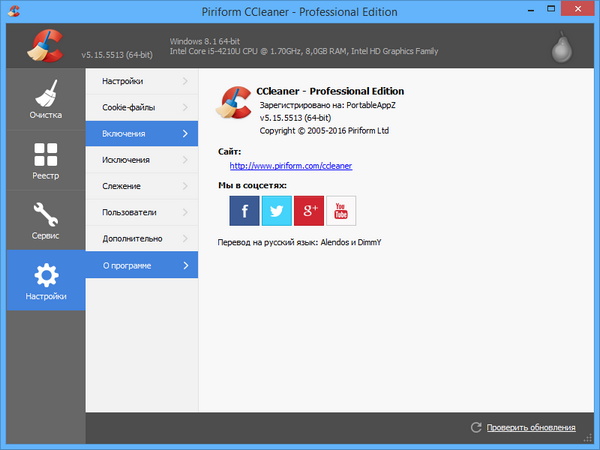Image resolution: width=600 pixels, height=450 pixels.
Task: Click chevron next to Включения
Action: click(x=185, y=134)
